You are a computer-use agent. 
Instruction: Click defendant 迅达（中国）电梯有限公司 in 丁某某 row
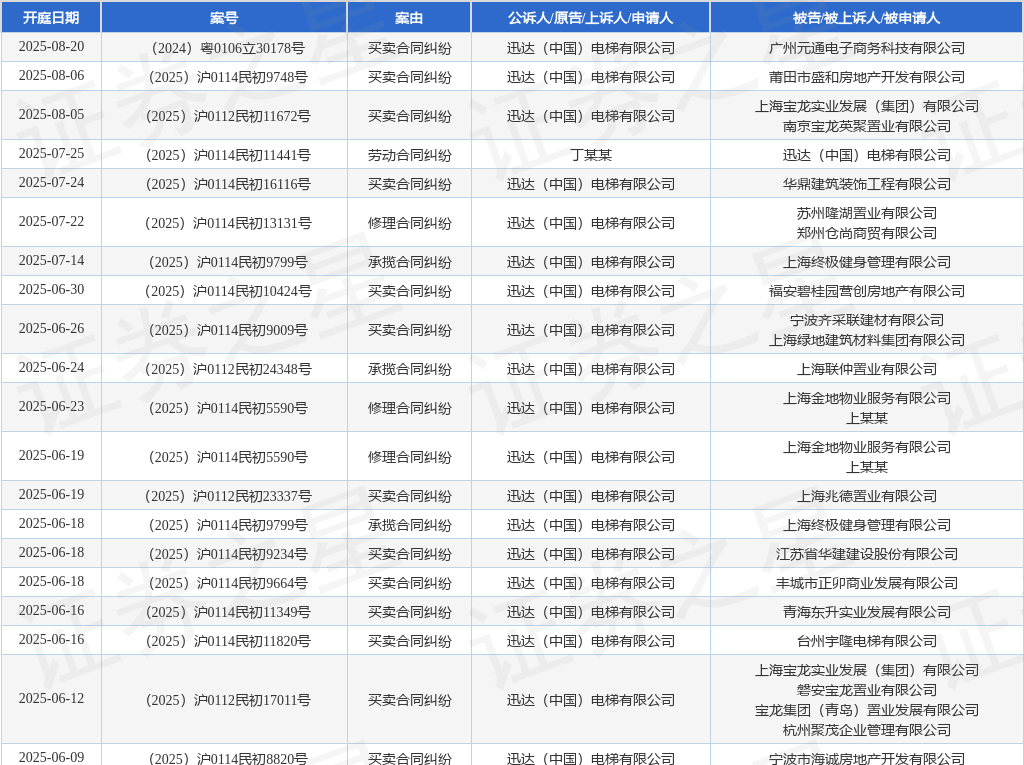coord(867,155)
